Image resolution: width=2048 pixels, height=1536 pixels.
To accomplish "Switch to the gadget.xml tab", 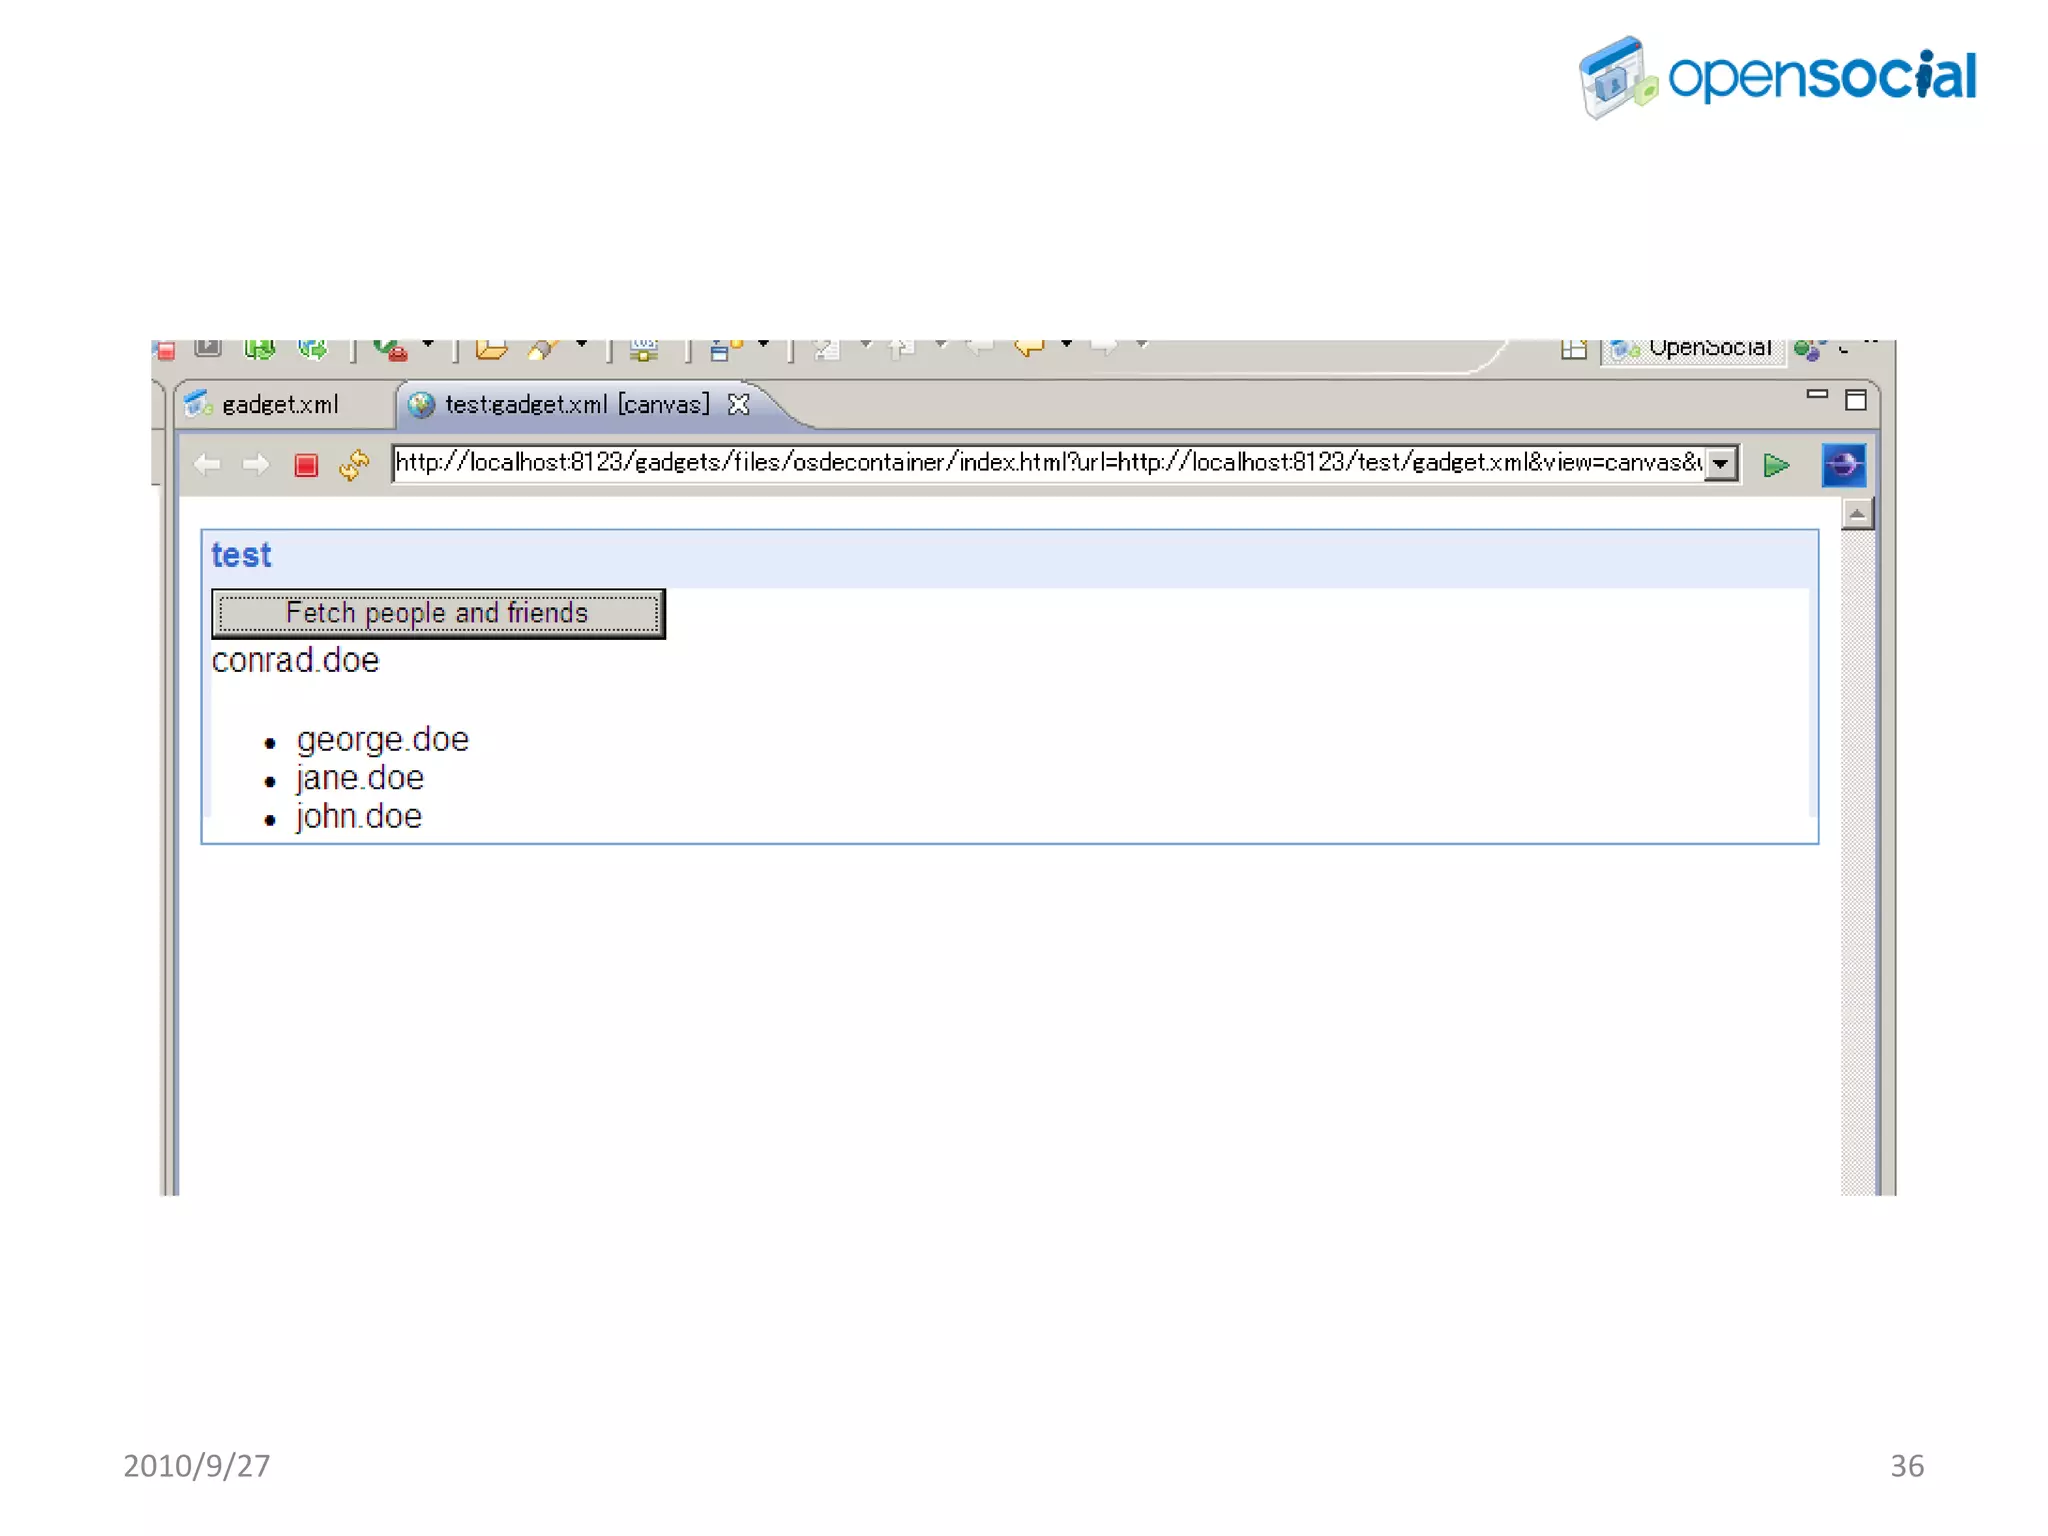I will tap(280, 404).
